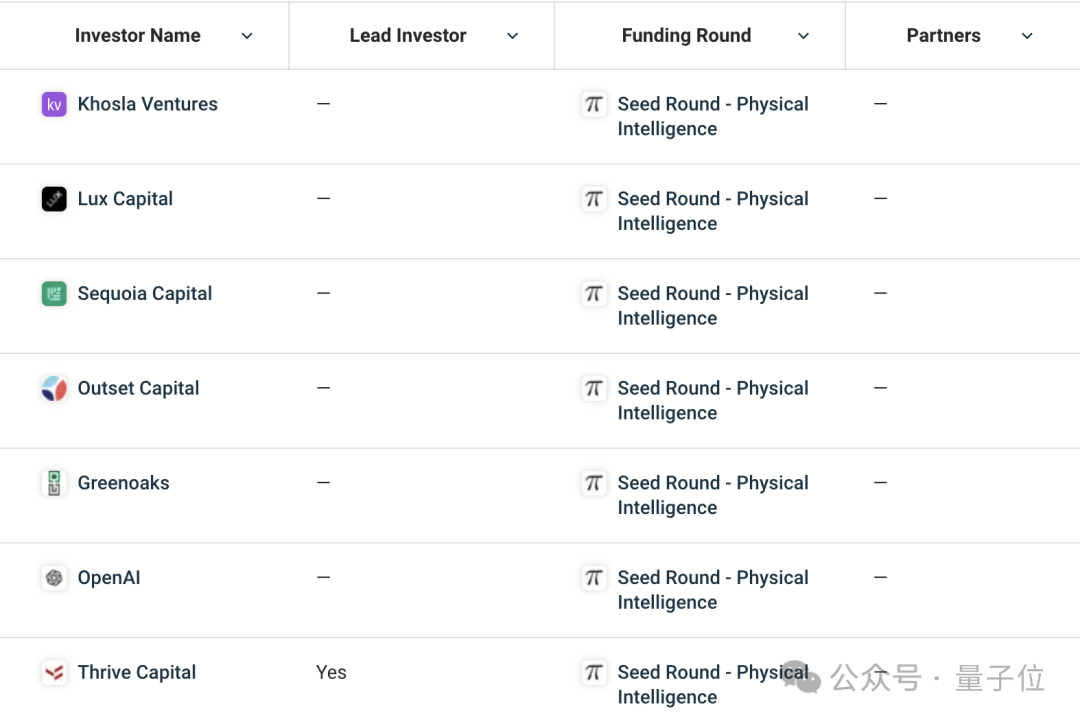Image resolution: width=1080 pixels, height=722 pixels.
Task: Expand the Lead Investor column dropdown arrow
Action: 512,36
